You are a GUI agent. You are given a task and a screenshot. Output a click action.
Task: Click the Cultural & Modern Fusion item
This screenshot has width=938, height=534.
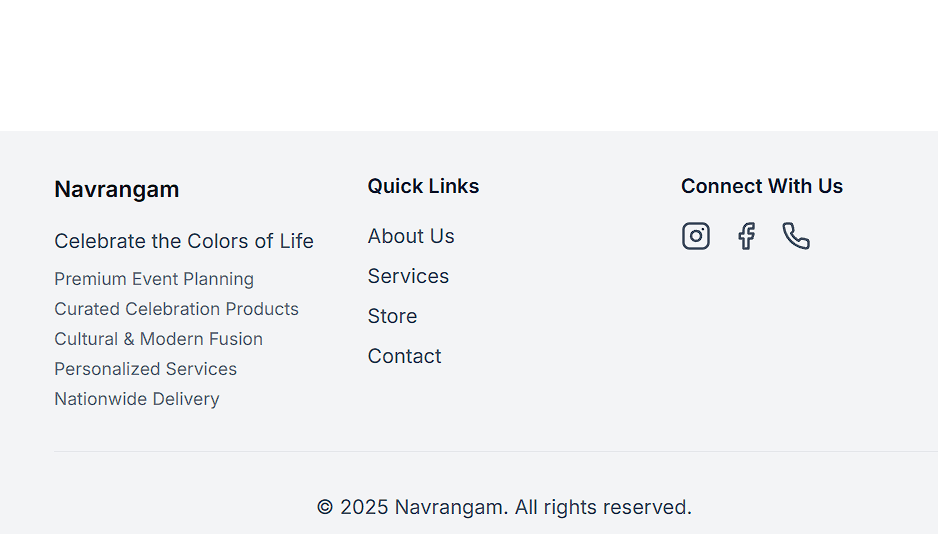coord(158,339)
